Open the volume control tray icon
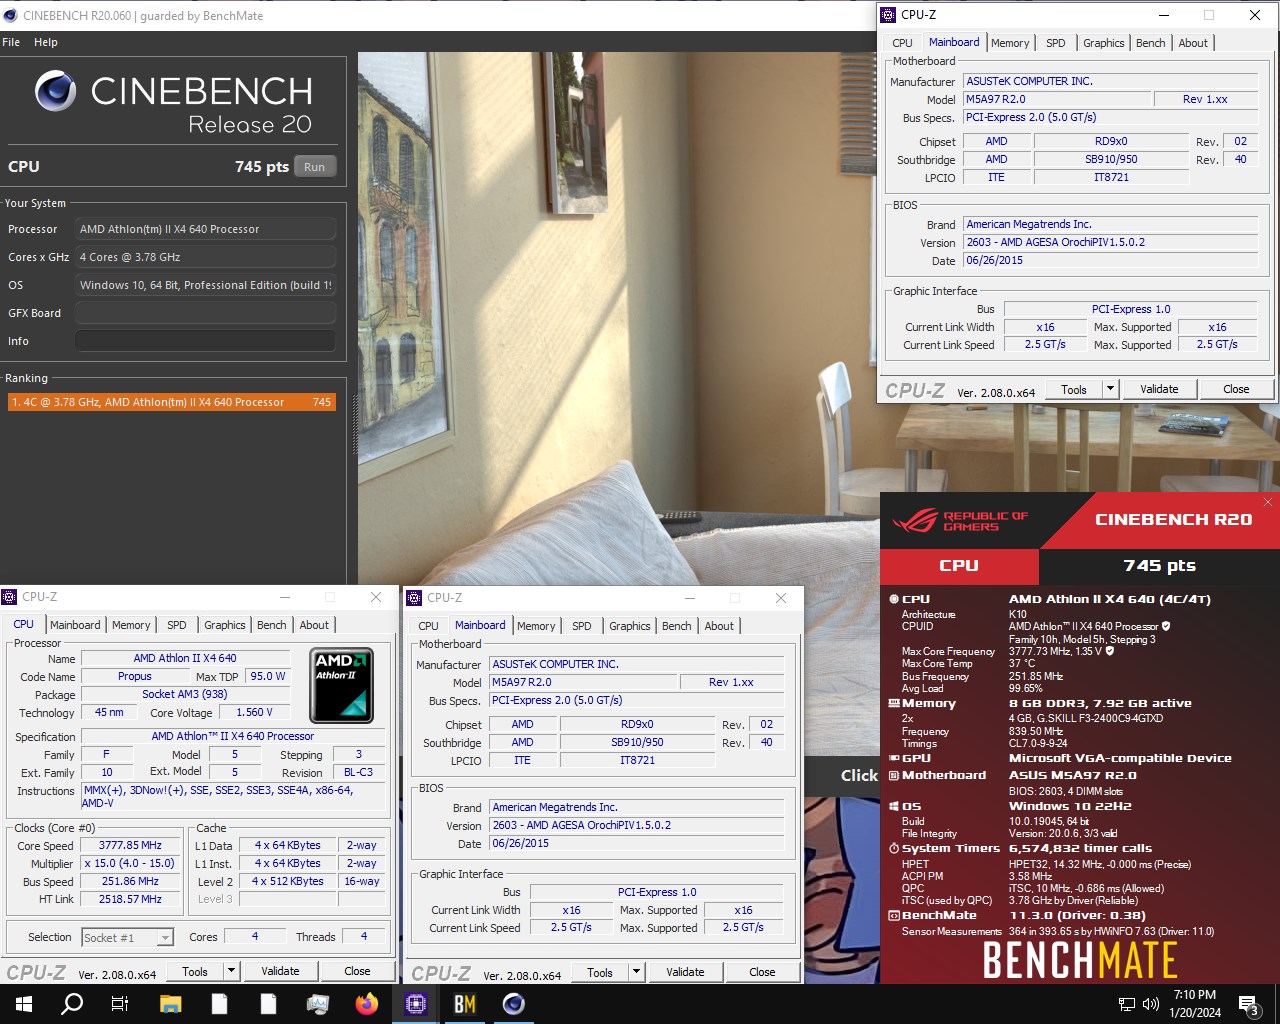Image resolution: width=1280 pixels, height=1024 pixels. click(x=1151, y=1004)
